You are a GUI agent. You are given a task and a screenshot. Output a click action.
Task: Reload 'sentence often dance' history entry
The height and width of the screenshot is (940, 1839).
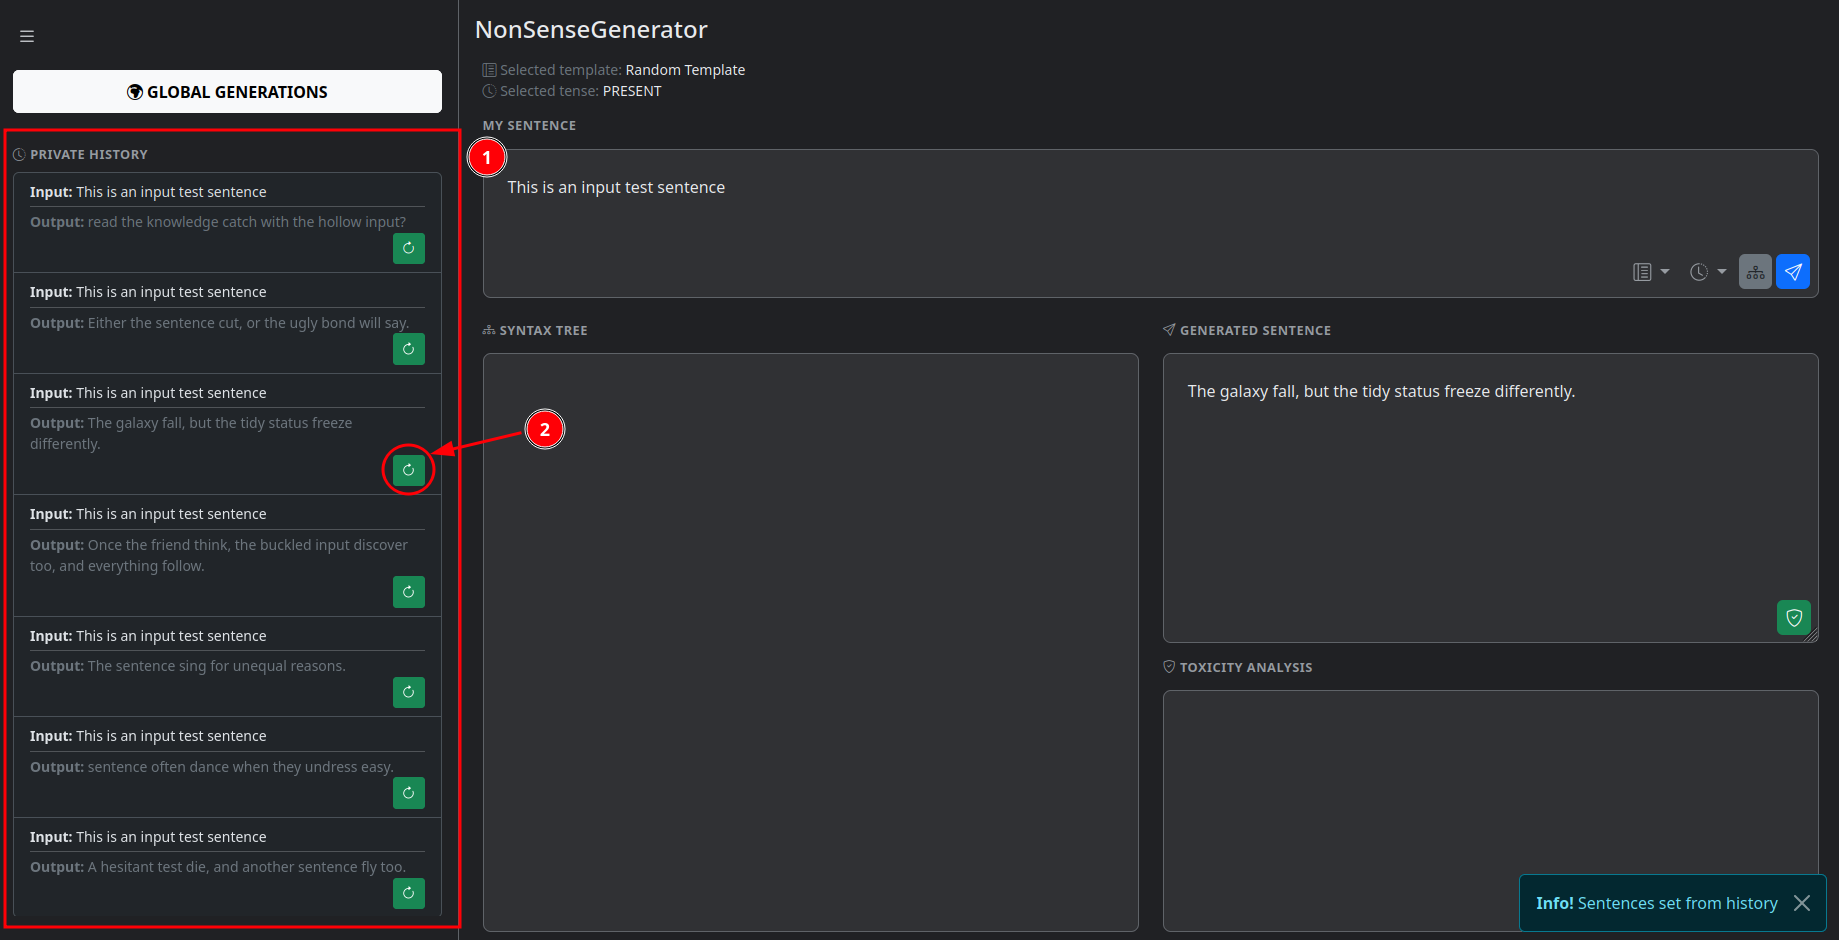pyautogui.click(x=408, y=793)
